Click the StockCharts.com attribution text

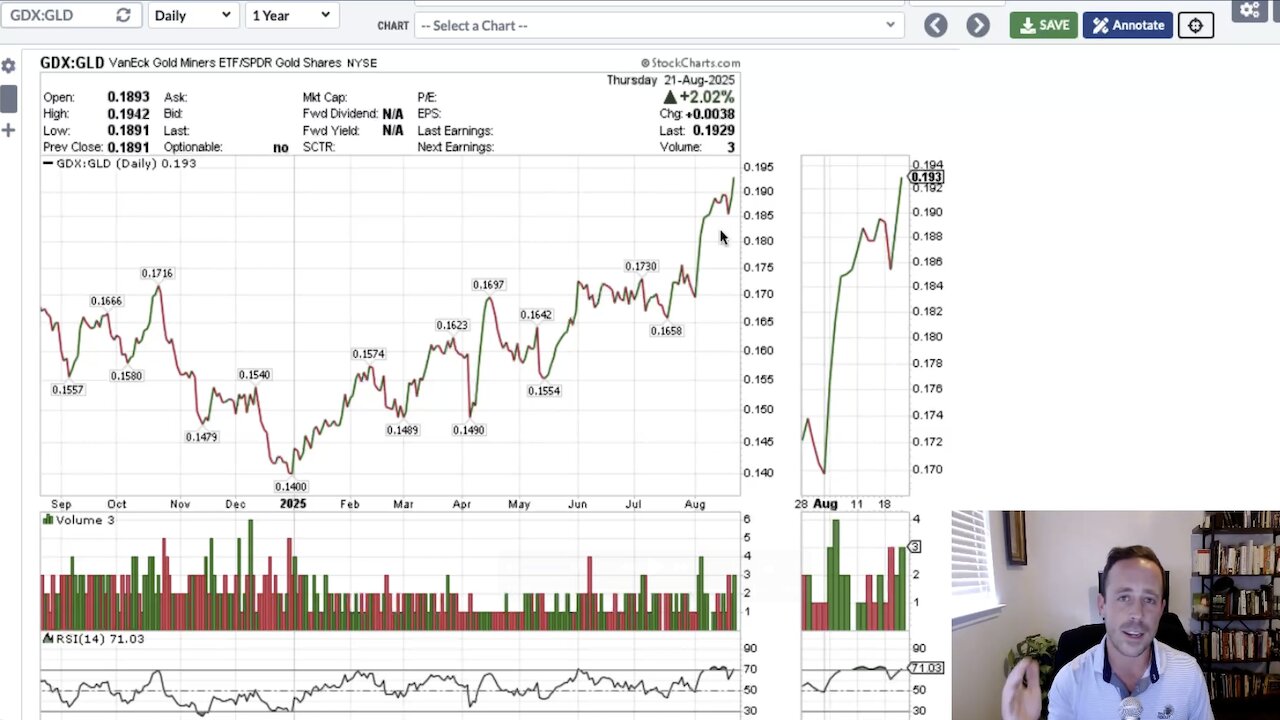tap(690, 63)
